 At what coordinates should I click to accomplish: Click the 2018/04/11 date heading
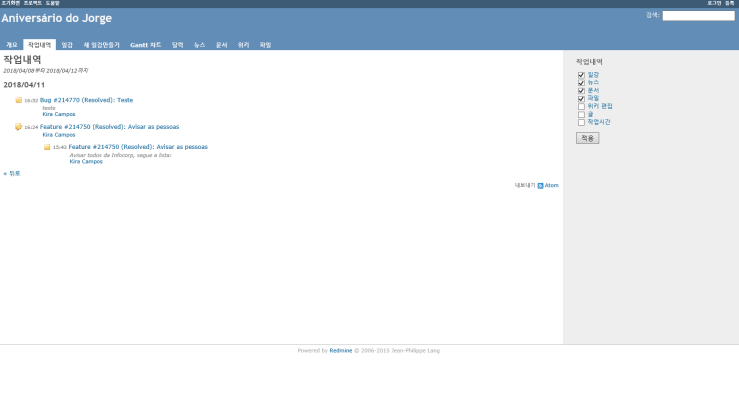pyautogui.click(x=24, y=85)
